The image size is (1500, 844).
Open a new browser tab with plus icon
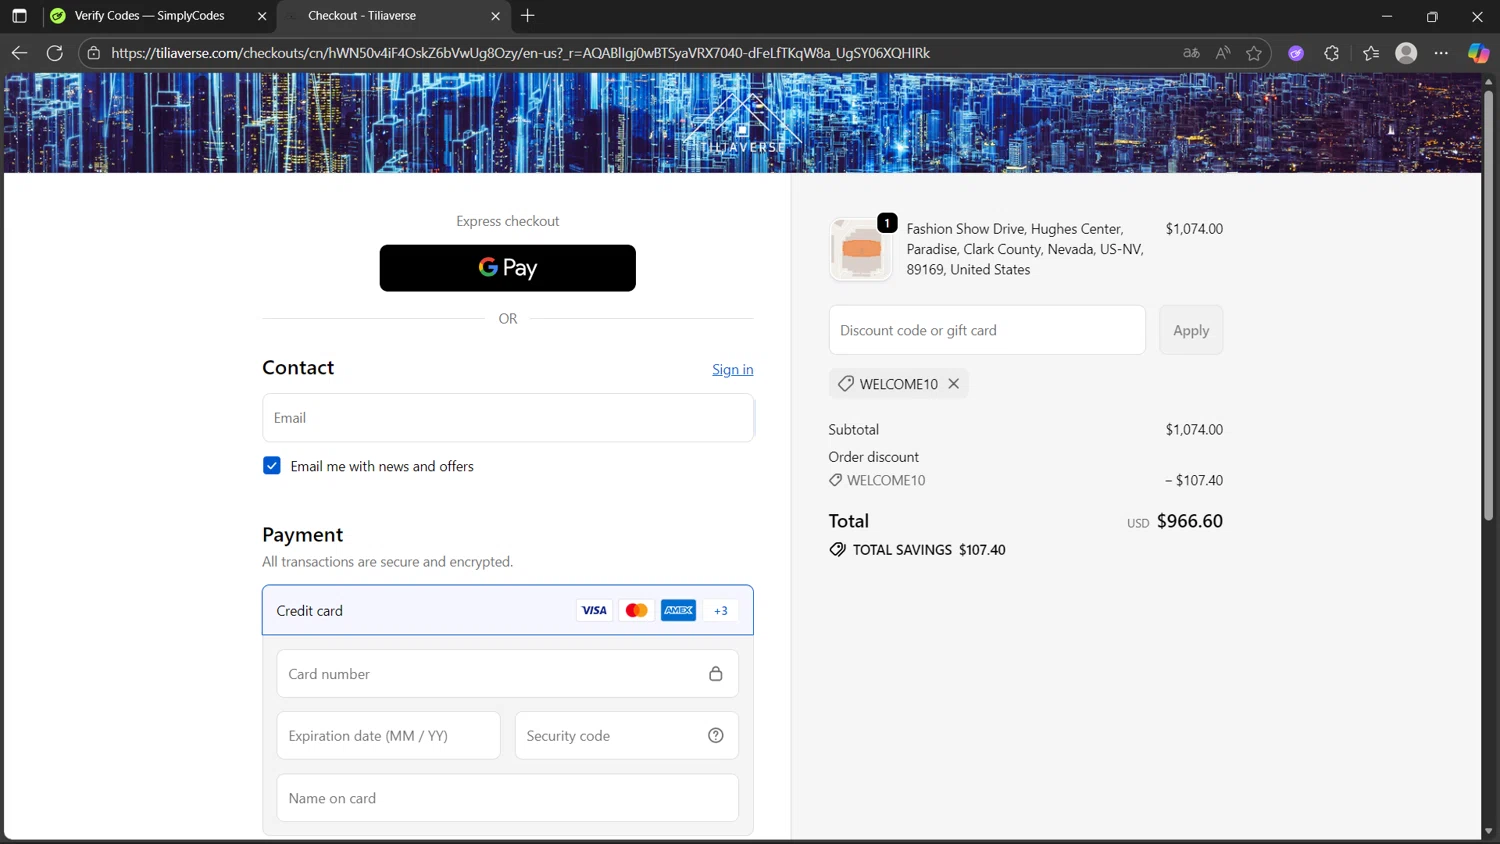click(x=528, y=16)
